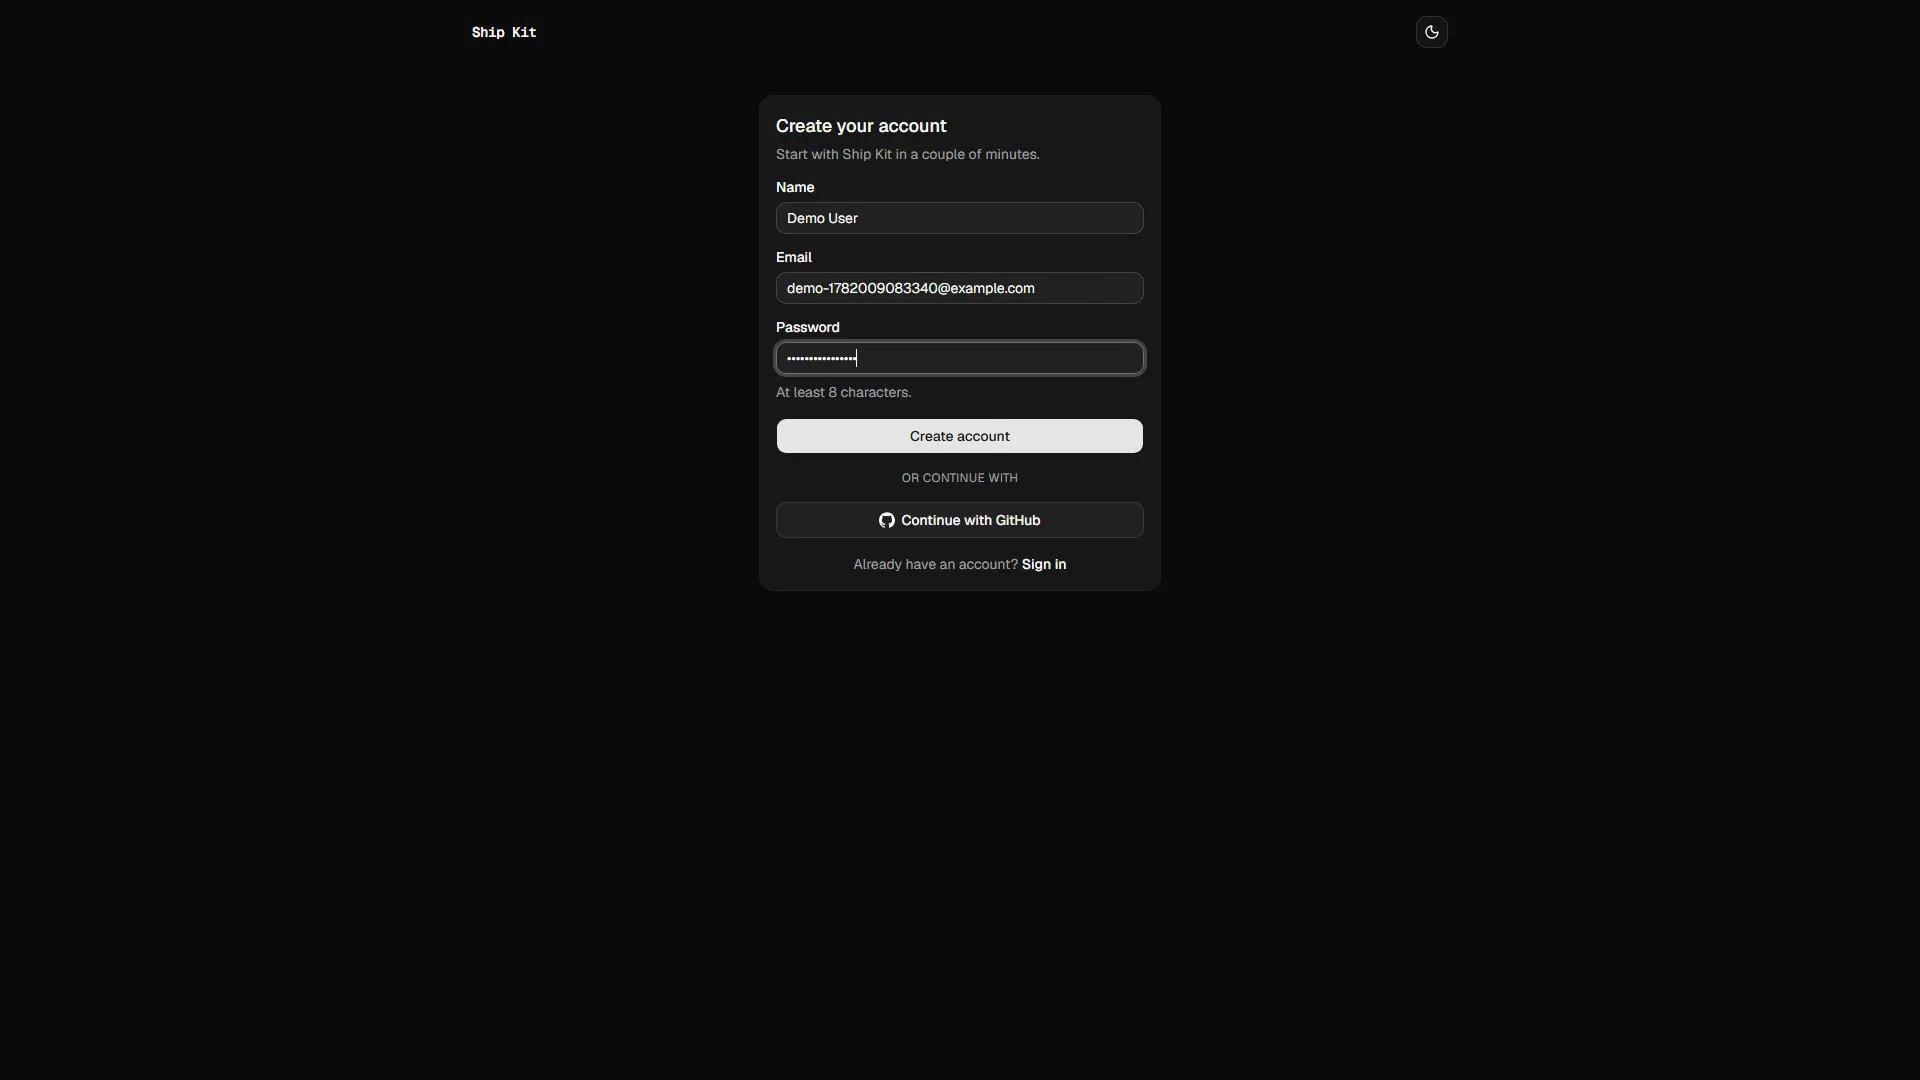Toggle dark mode with the moon icon

(1431, 32)
